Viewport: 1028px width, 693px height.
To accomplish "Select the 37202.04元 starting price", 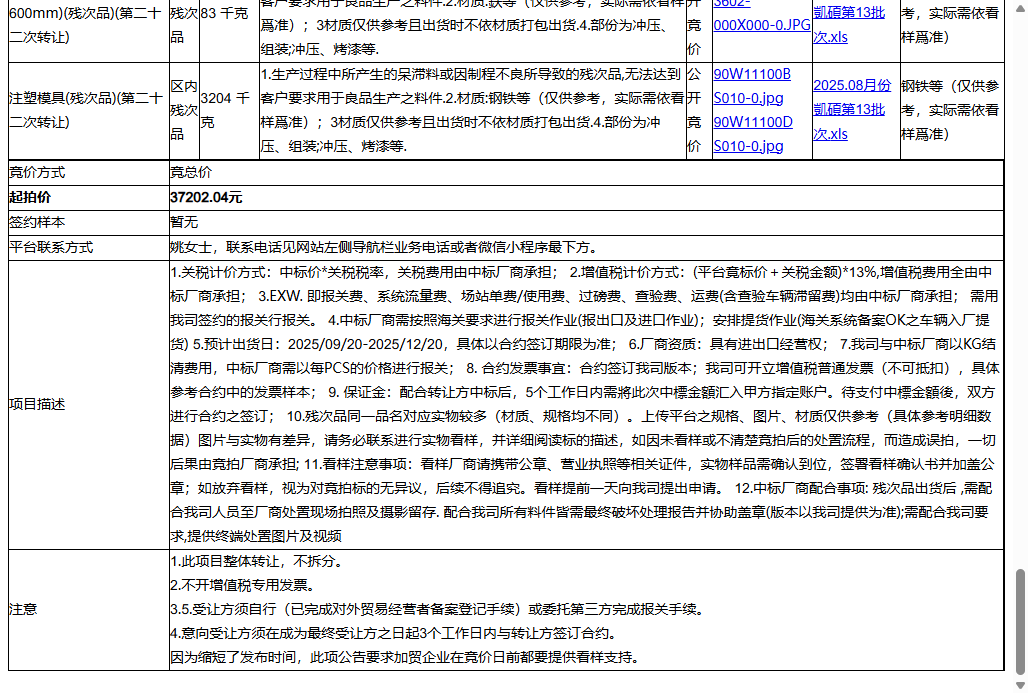I will (206, 197).
